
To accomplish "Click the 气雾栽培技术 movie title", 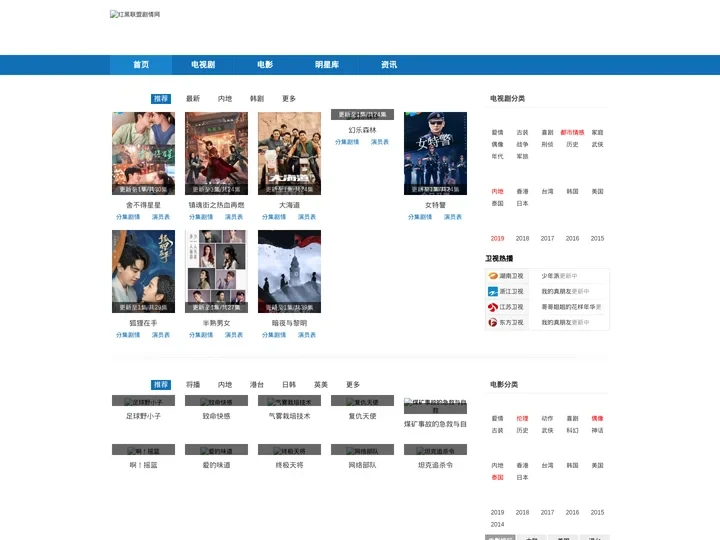I will point(289,416).
